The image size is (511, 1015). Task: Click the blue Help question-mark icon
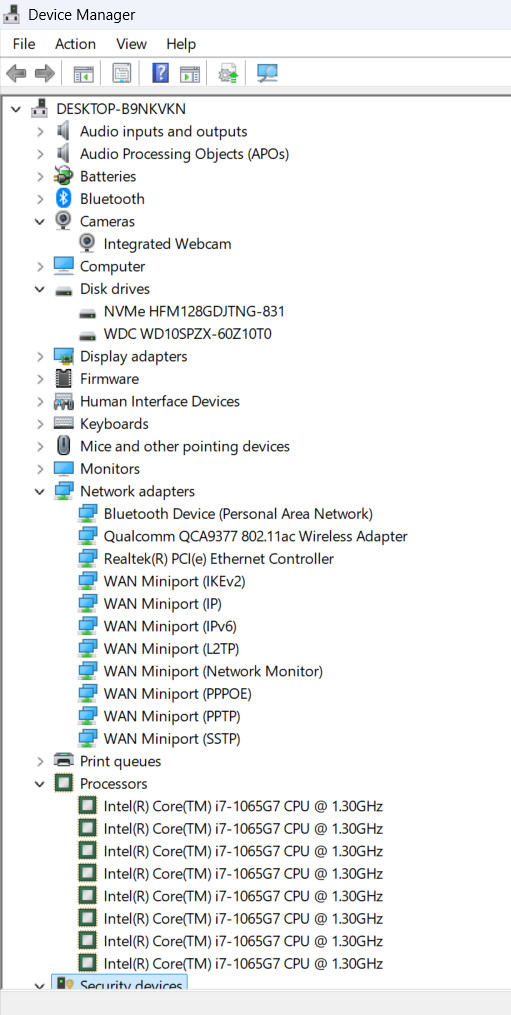[160, 73]
